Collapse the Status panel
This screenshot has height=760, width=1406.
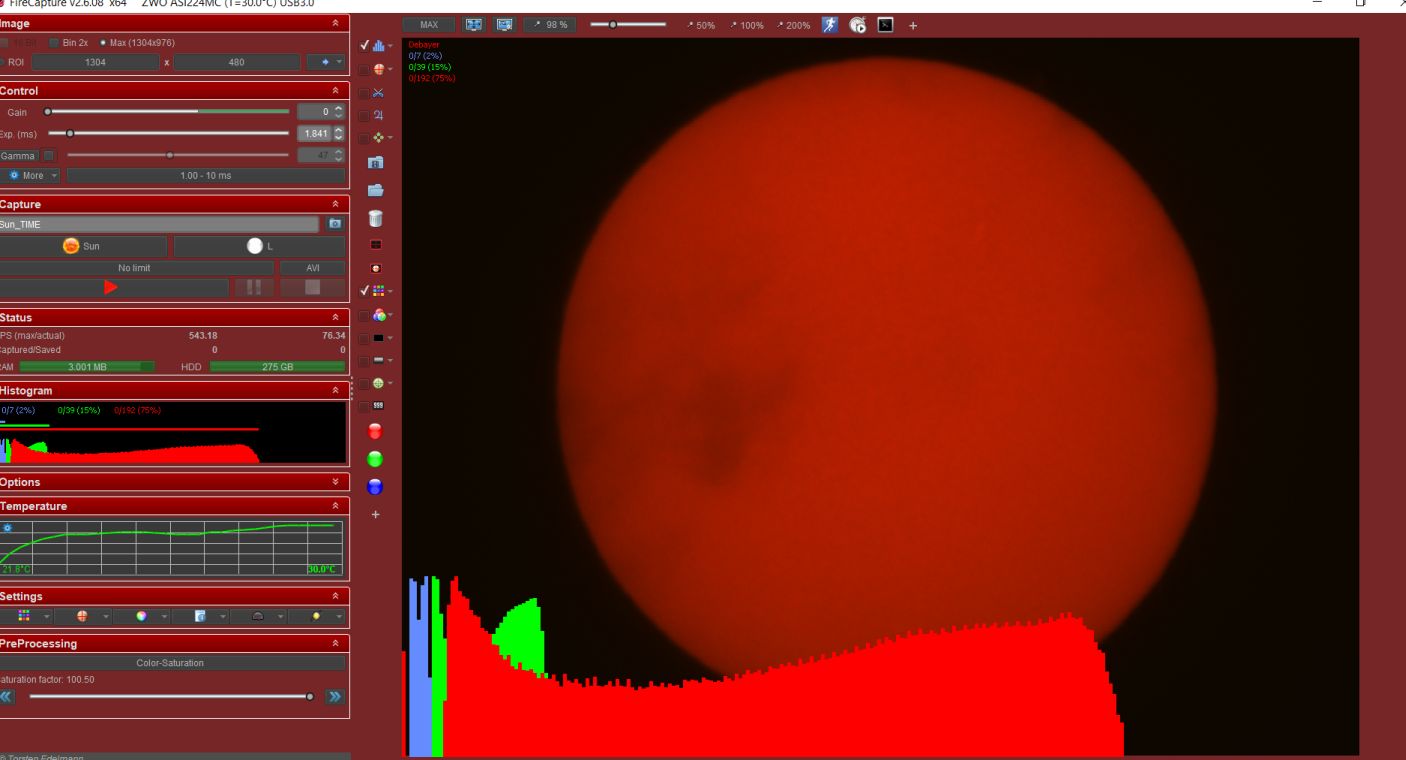[335, 317]
